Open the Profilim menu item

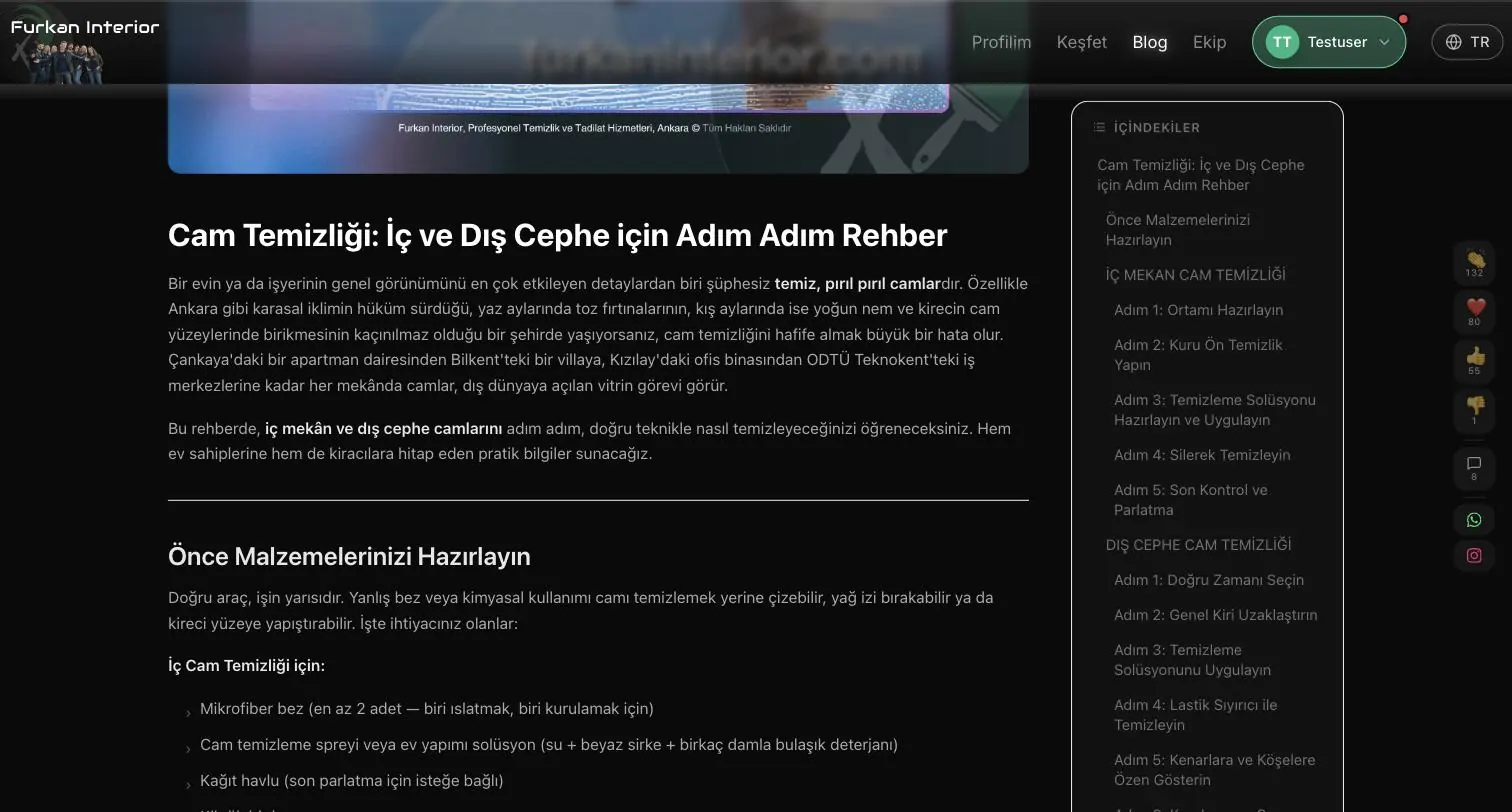tap(1001, 42)
